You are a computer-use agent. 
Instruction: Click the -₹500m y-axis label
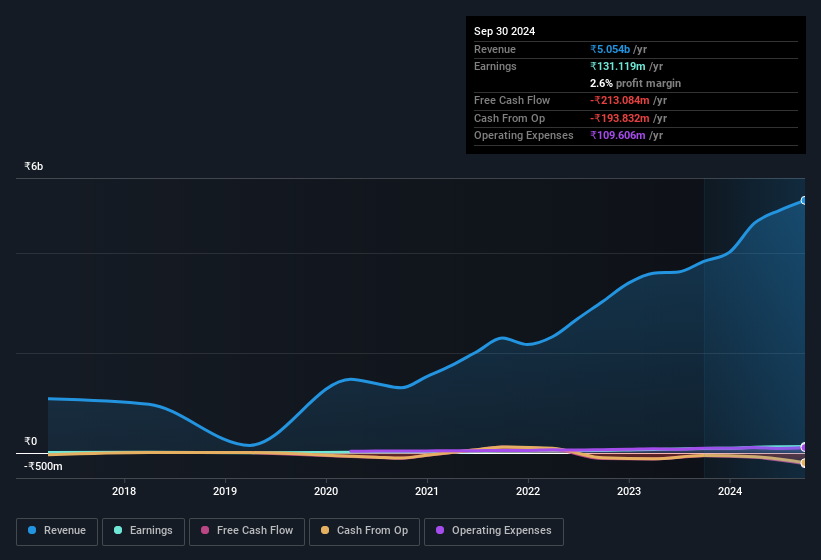(x=43, y=466)
